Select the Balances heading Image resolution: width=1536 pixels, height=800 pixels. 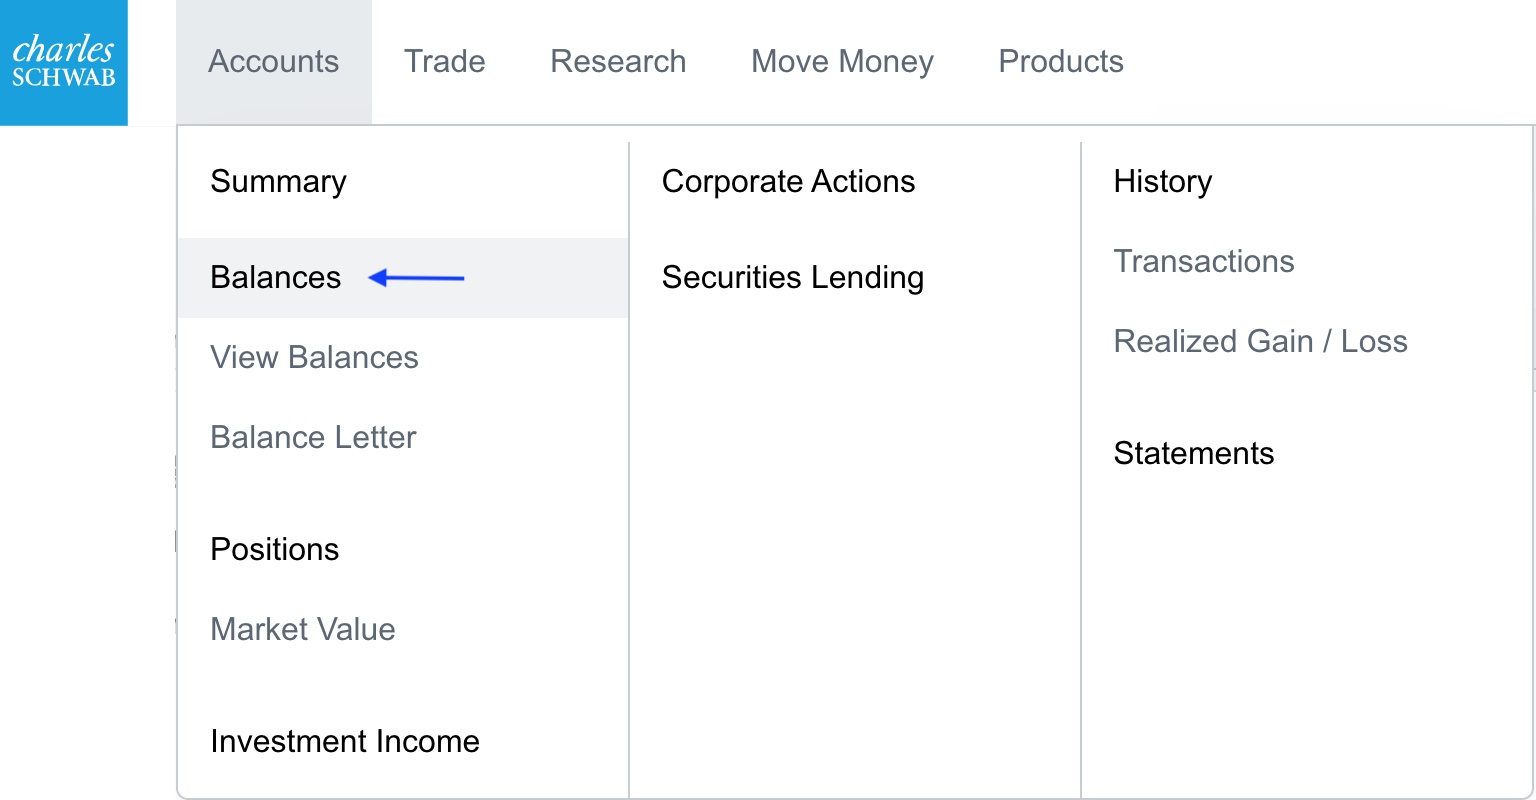275,278
